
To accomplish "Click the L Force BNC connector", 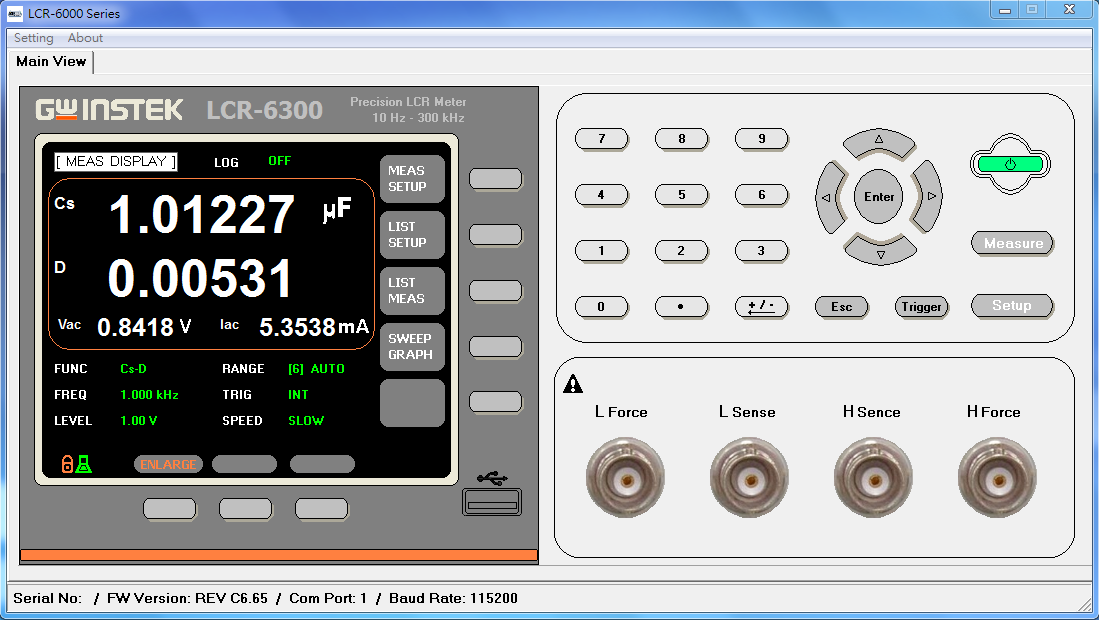I will click(x=625, y=478).
